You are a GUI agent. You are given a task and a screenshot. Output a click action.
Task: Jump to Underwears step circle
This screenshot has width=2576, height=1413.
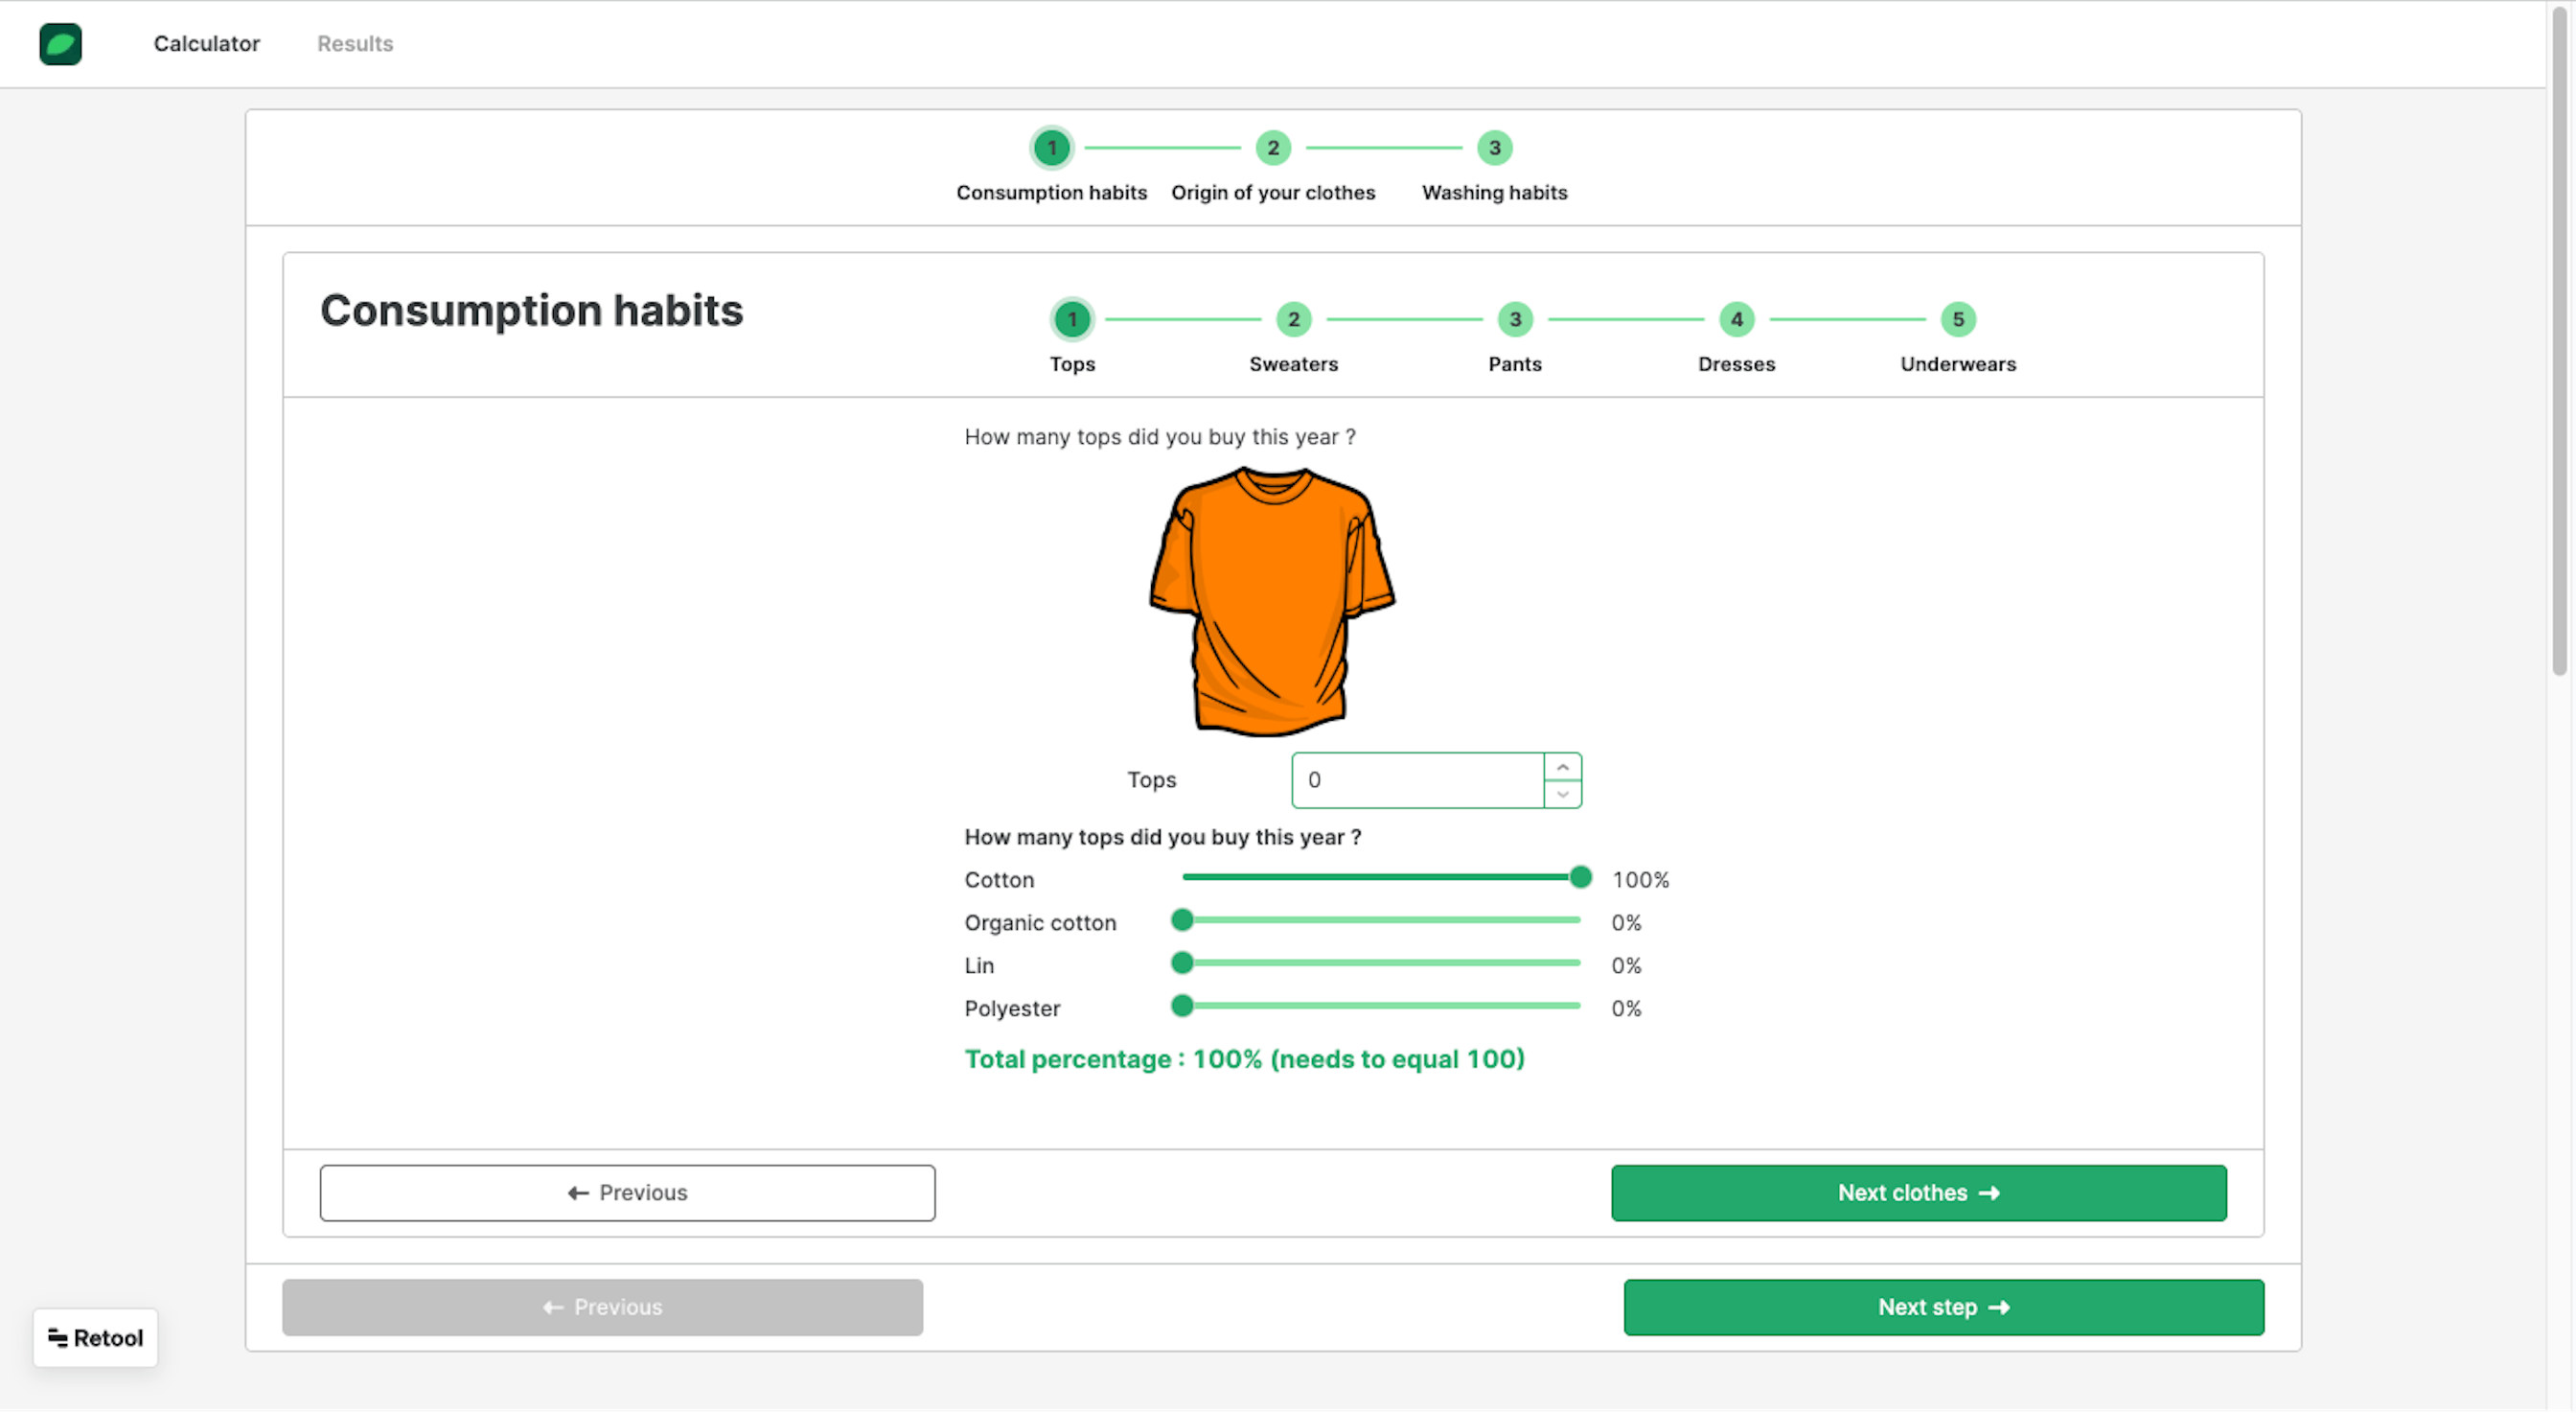[x=1958, y=320]
